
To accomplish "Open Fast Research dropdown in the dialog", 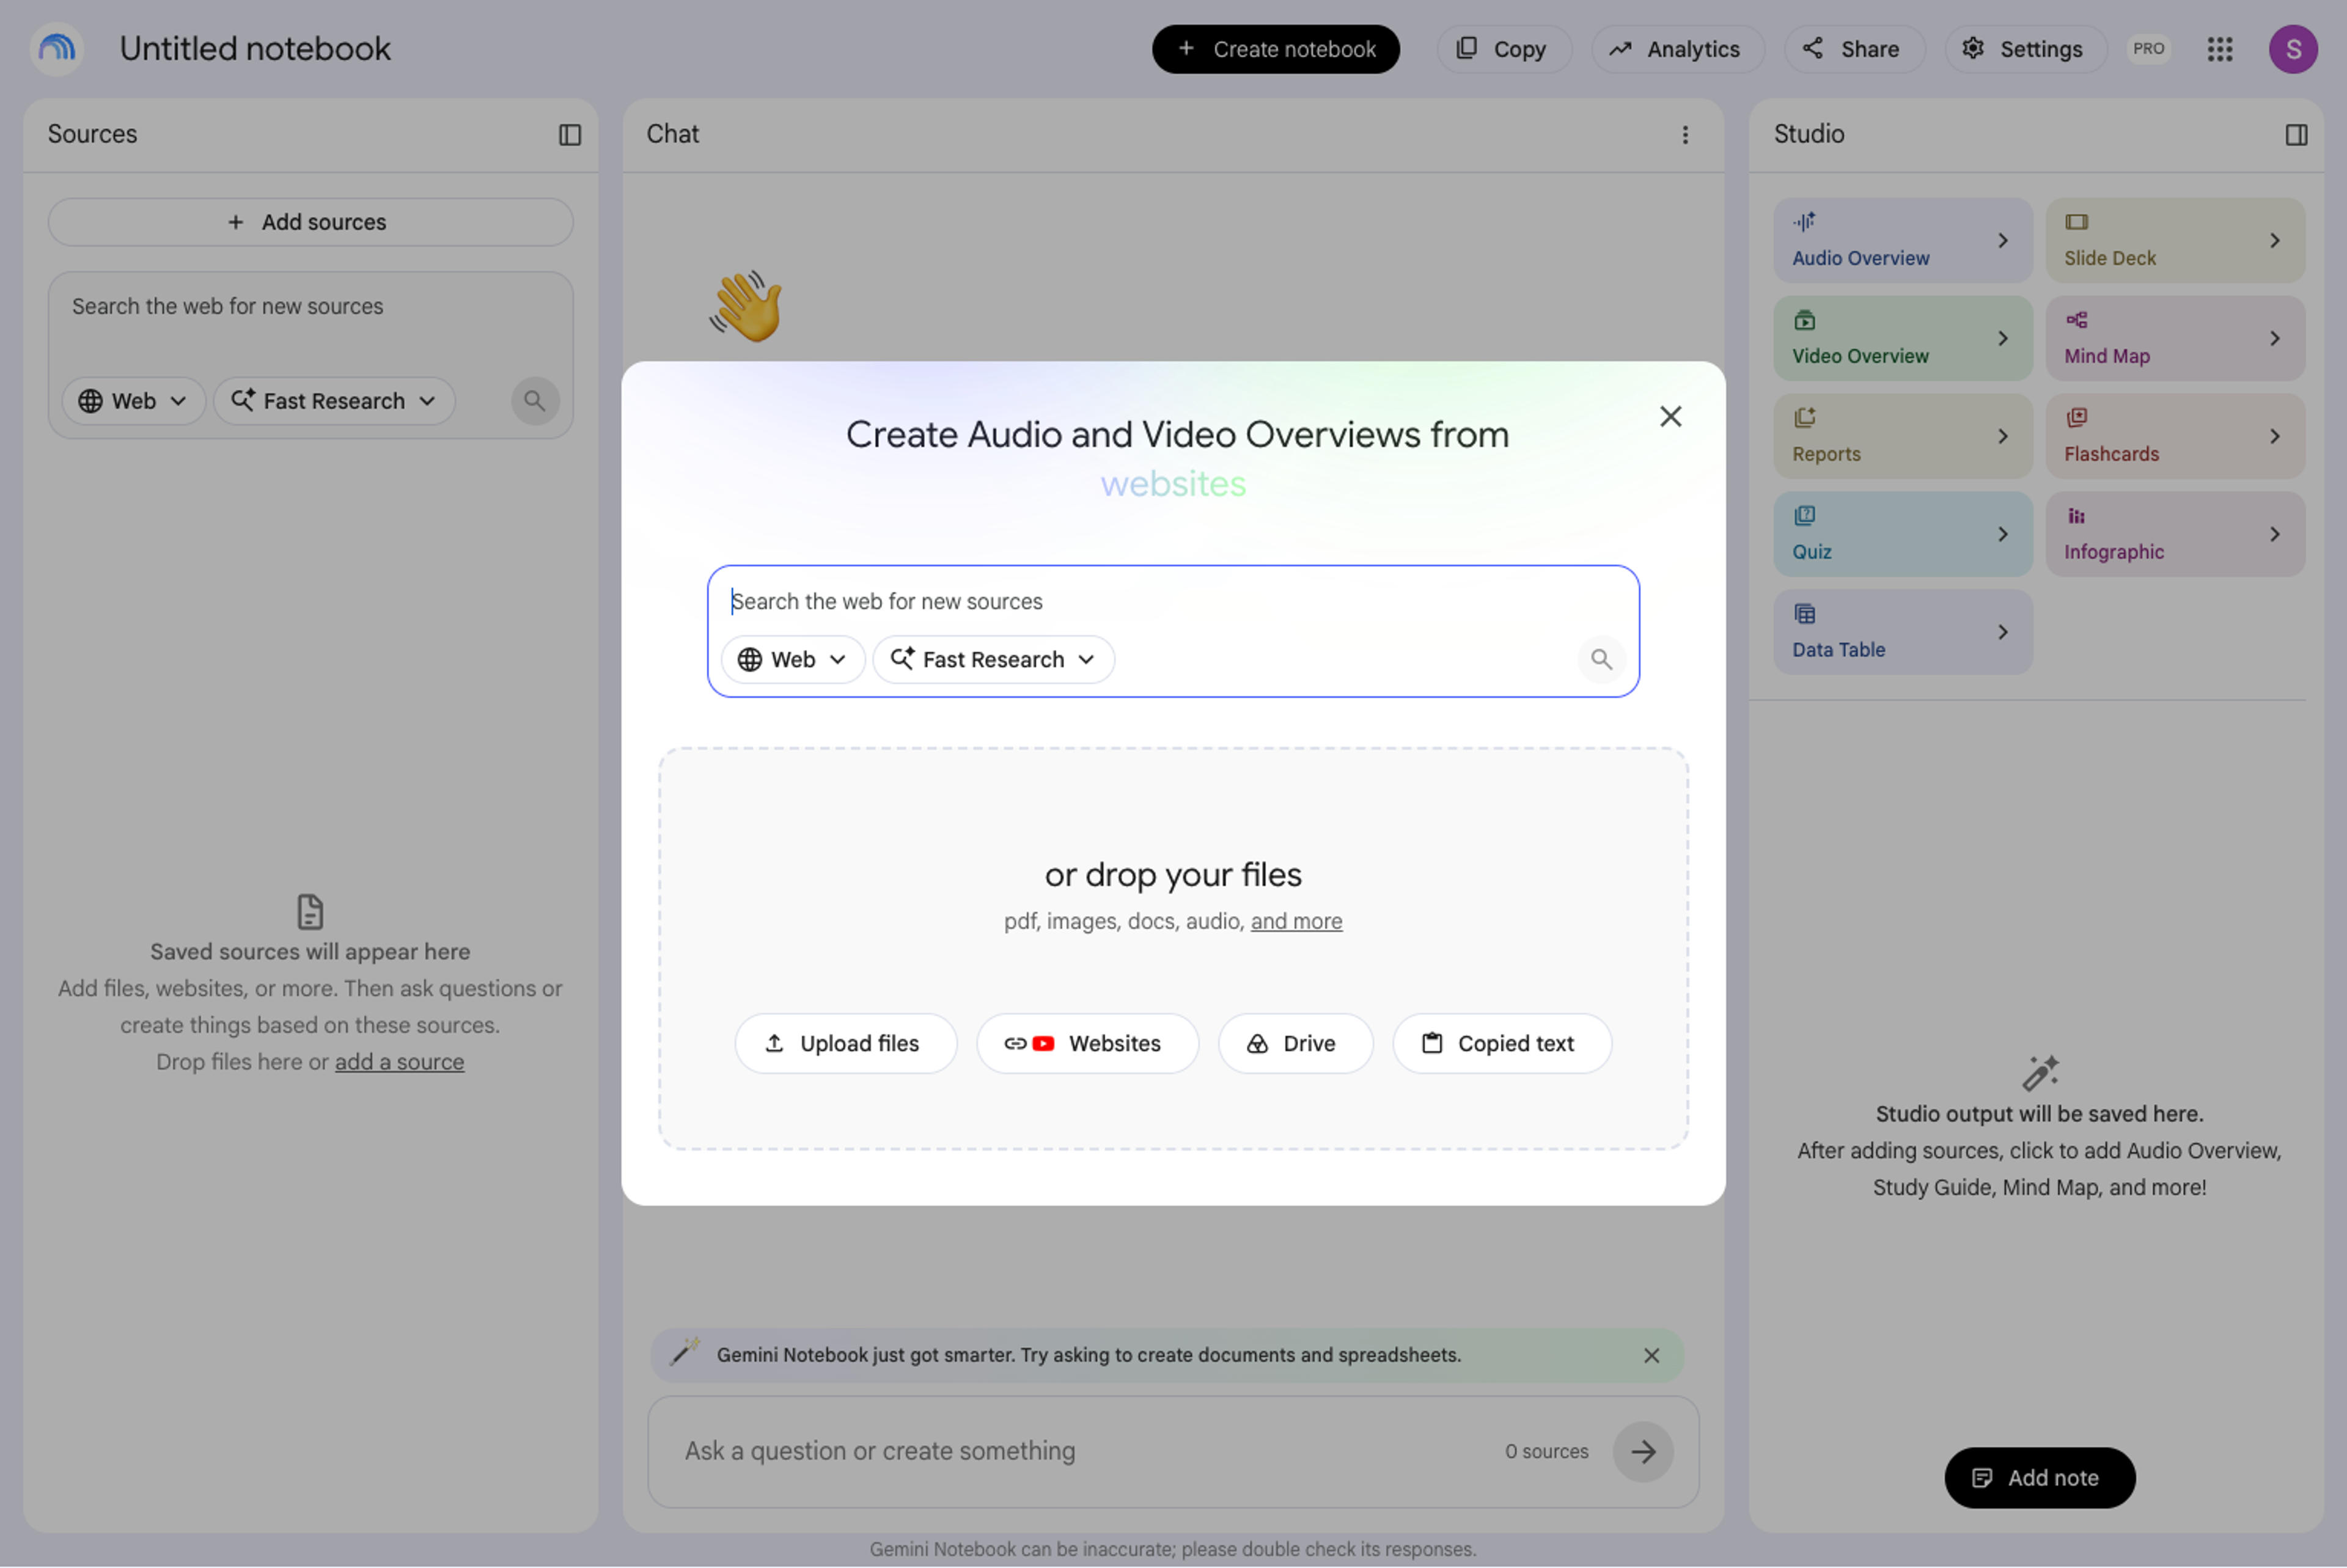I will (x=993, y=660).
